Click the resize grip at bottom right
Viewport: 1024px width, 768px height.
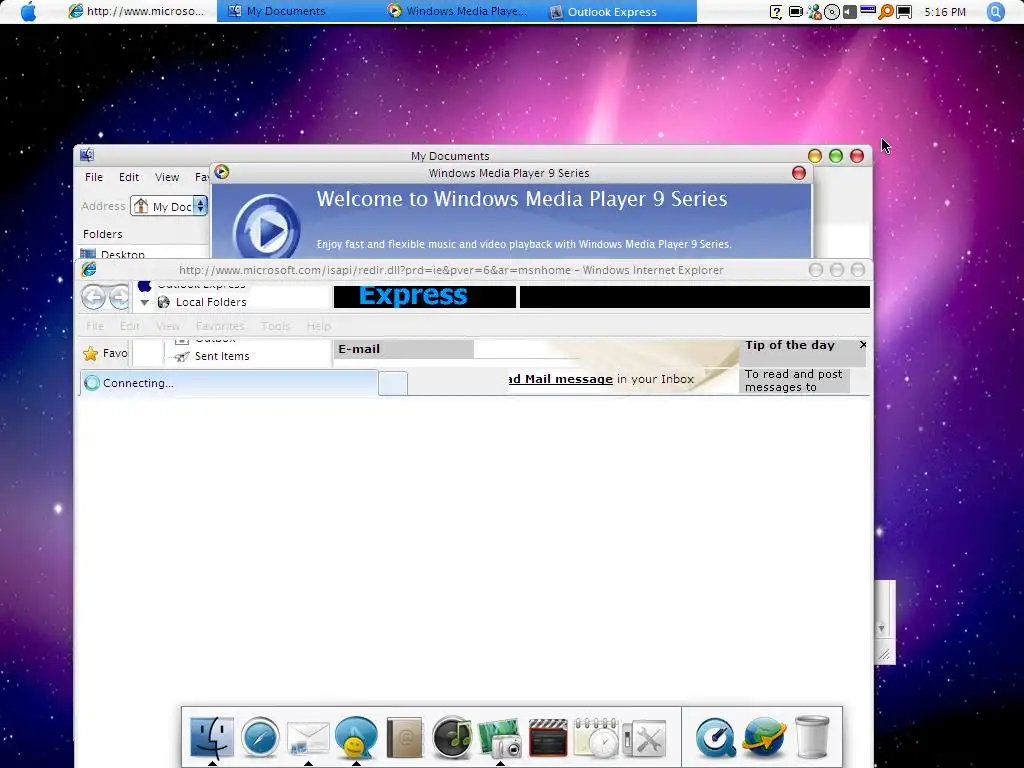coord(884,654)
